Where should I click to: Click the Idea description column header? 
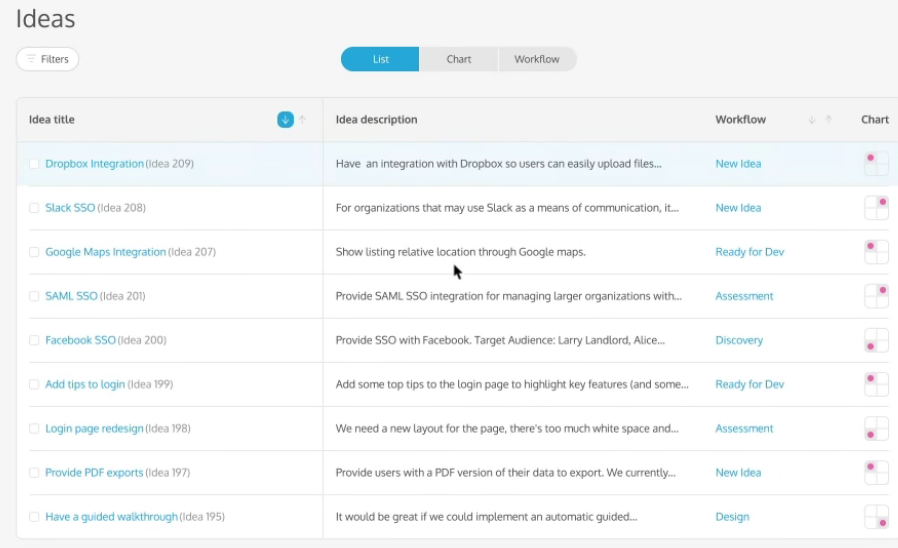point(376,120)
